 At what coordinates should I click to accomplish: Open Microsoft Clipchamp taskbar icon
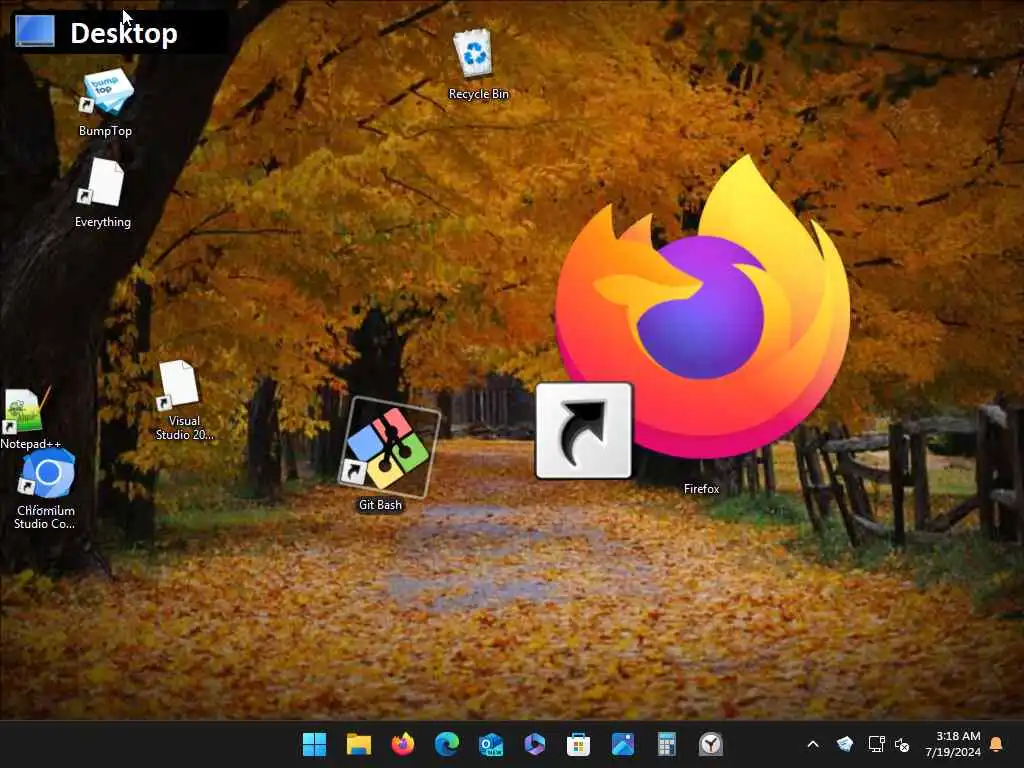534,744
